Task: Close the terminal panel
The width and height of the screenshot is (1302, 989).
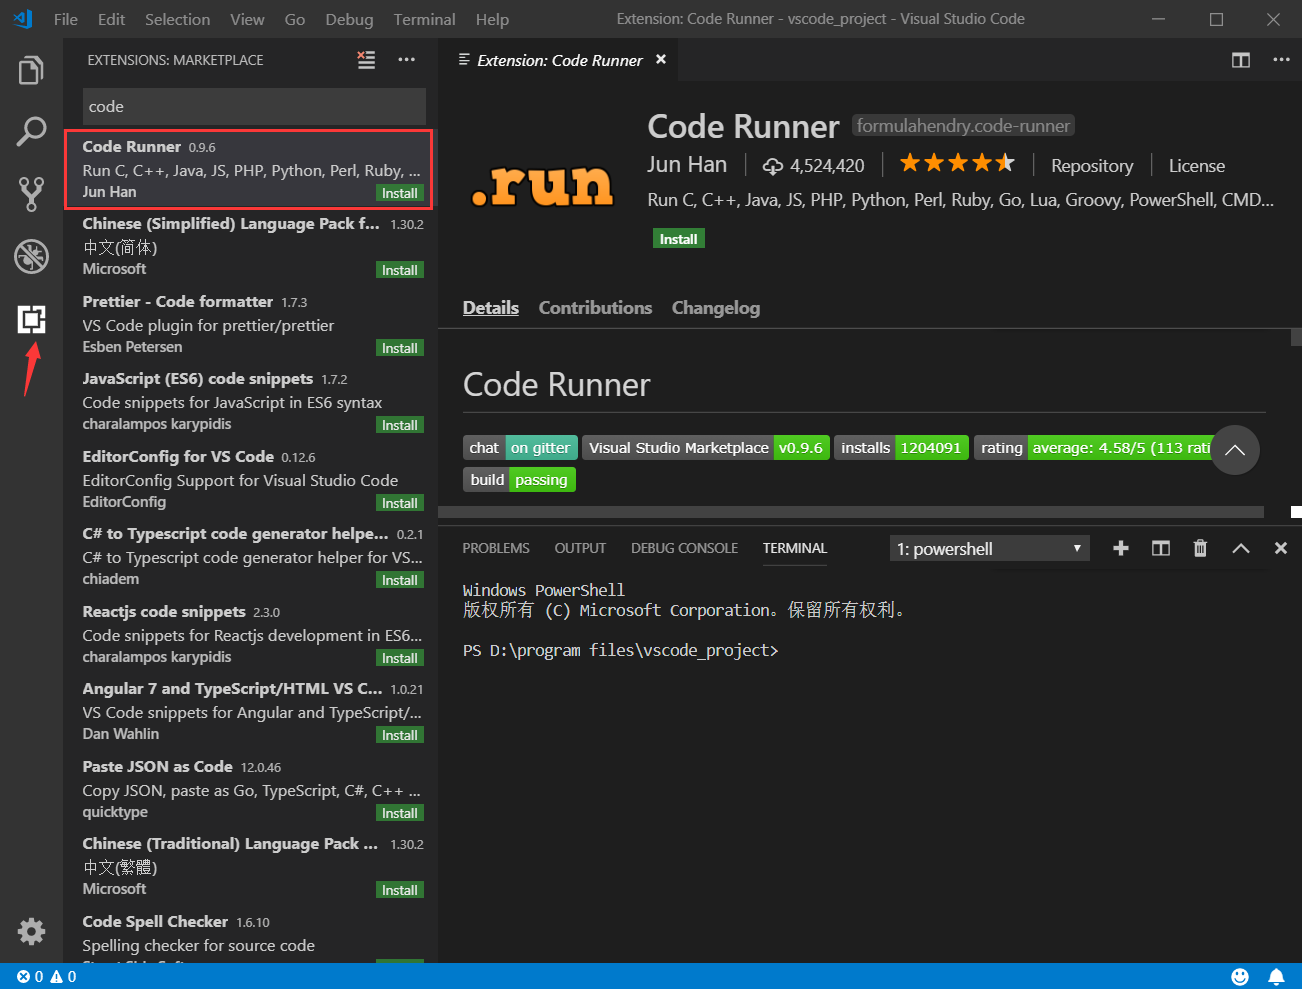Action: (x=1280, y=548)
